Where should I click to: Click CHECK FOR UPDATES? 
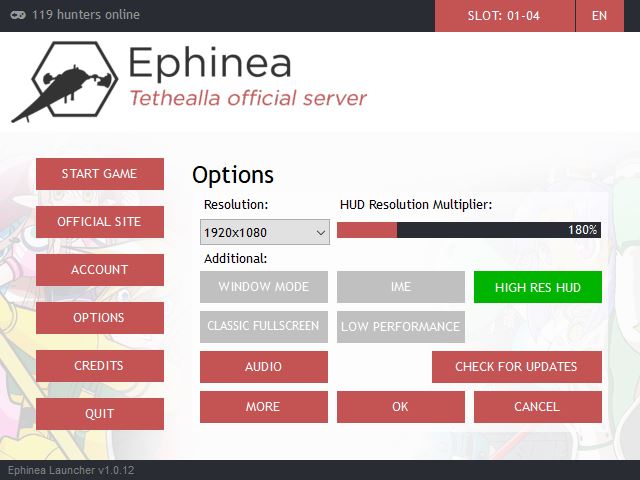[517, 367]
